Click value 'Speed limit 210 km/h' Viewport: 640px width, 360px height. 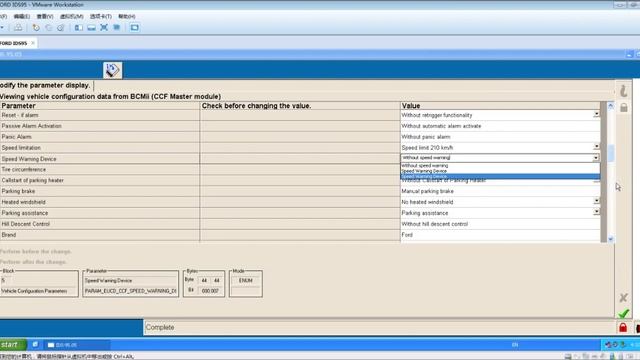(x=427, y=148)
